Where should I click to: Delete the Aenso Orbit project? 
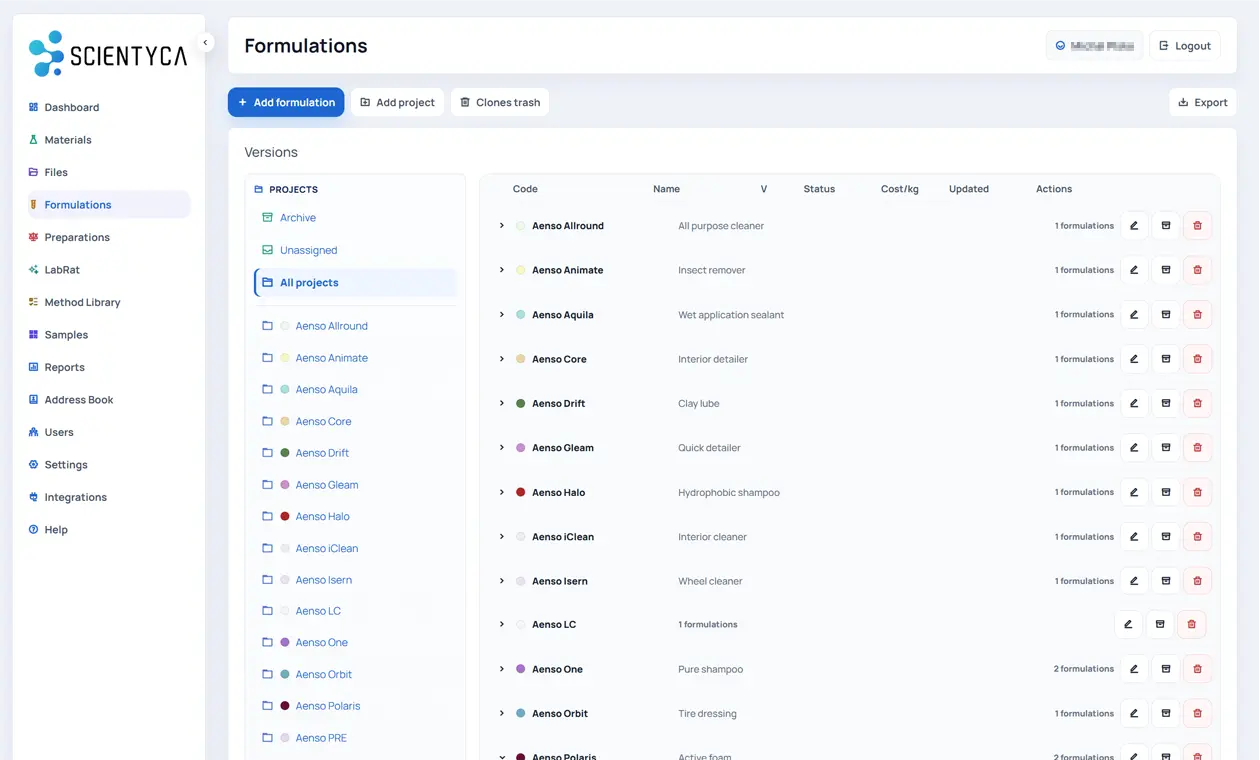[1198, 714]
